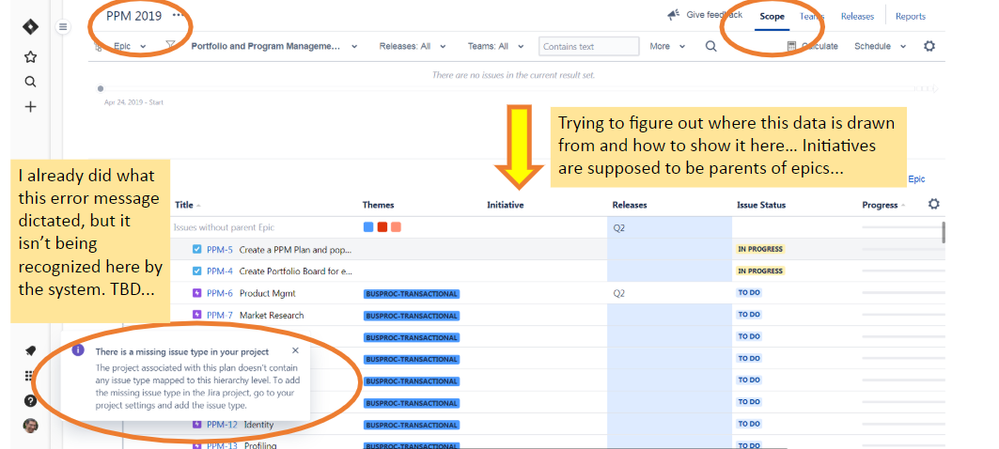This screenshot has width=999, height=449.
Task: Open the Help question mark
Action: coord(30,401)
